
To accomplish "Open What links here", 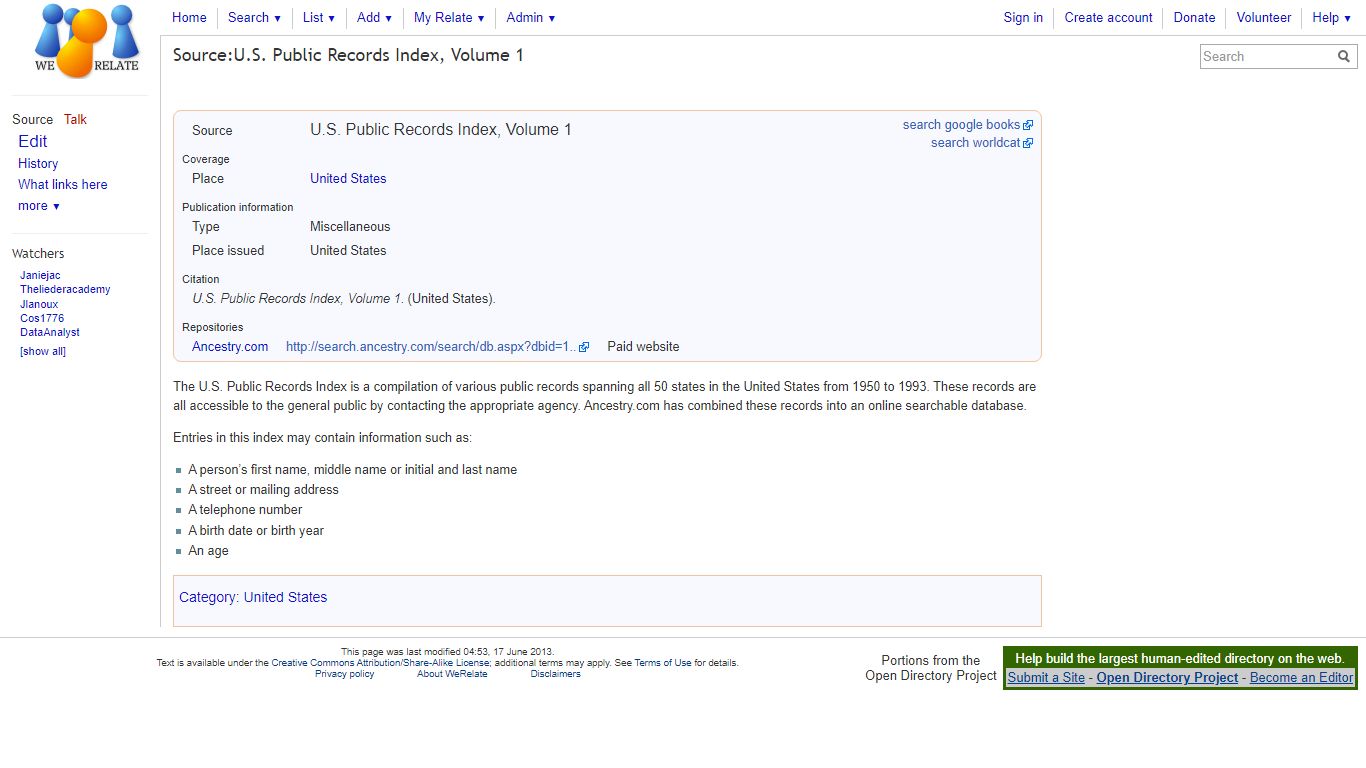I will coord(62,184).
